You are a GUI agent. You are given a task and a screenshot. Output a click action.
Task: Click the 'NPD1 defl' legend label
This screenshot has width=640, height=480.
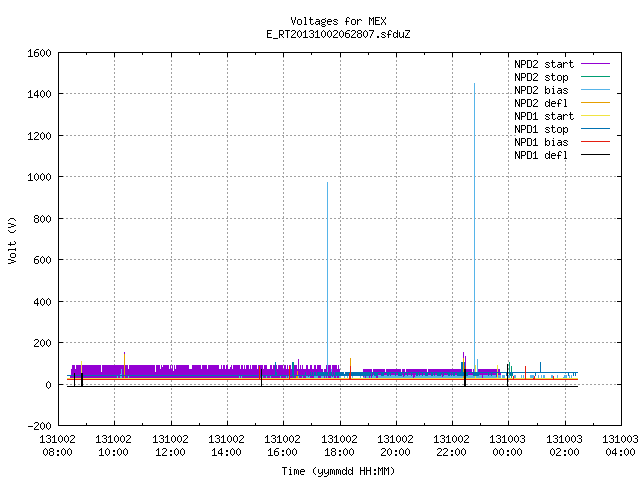(541, 156)
